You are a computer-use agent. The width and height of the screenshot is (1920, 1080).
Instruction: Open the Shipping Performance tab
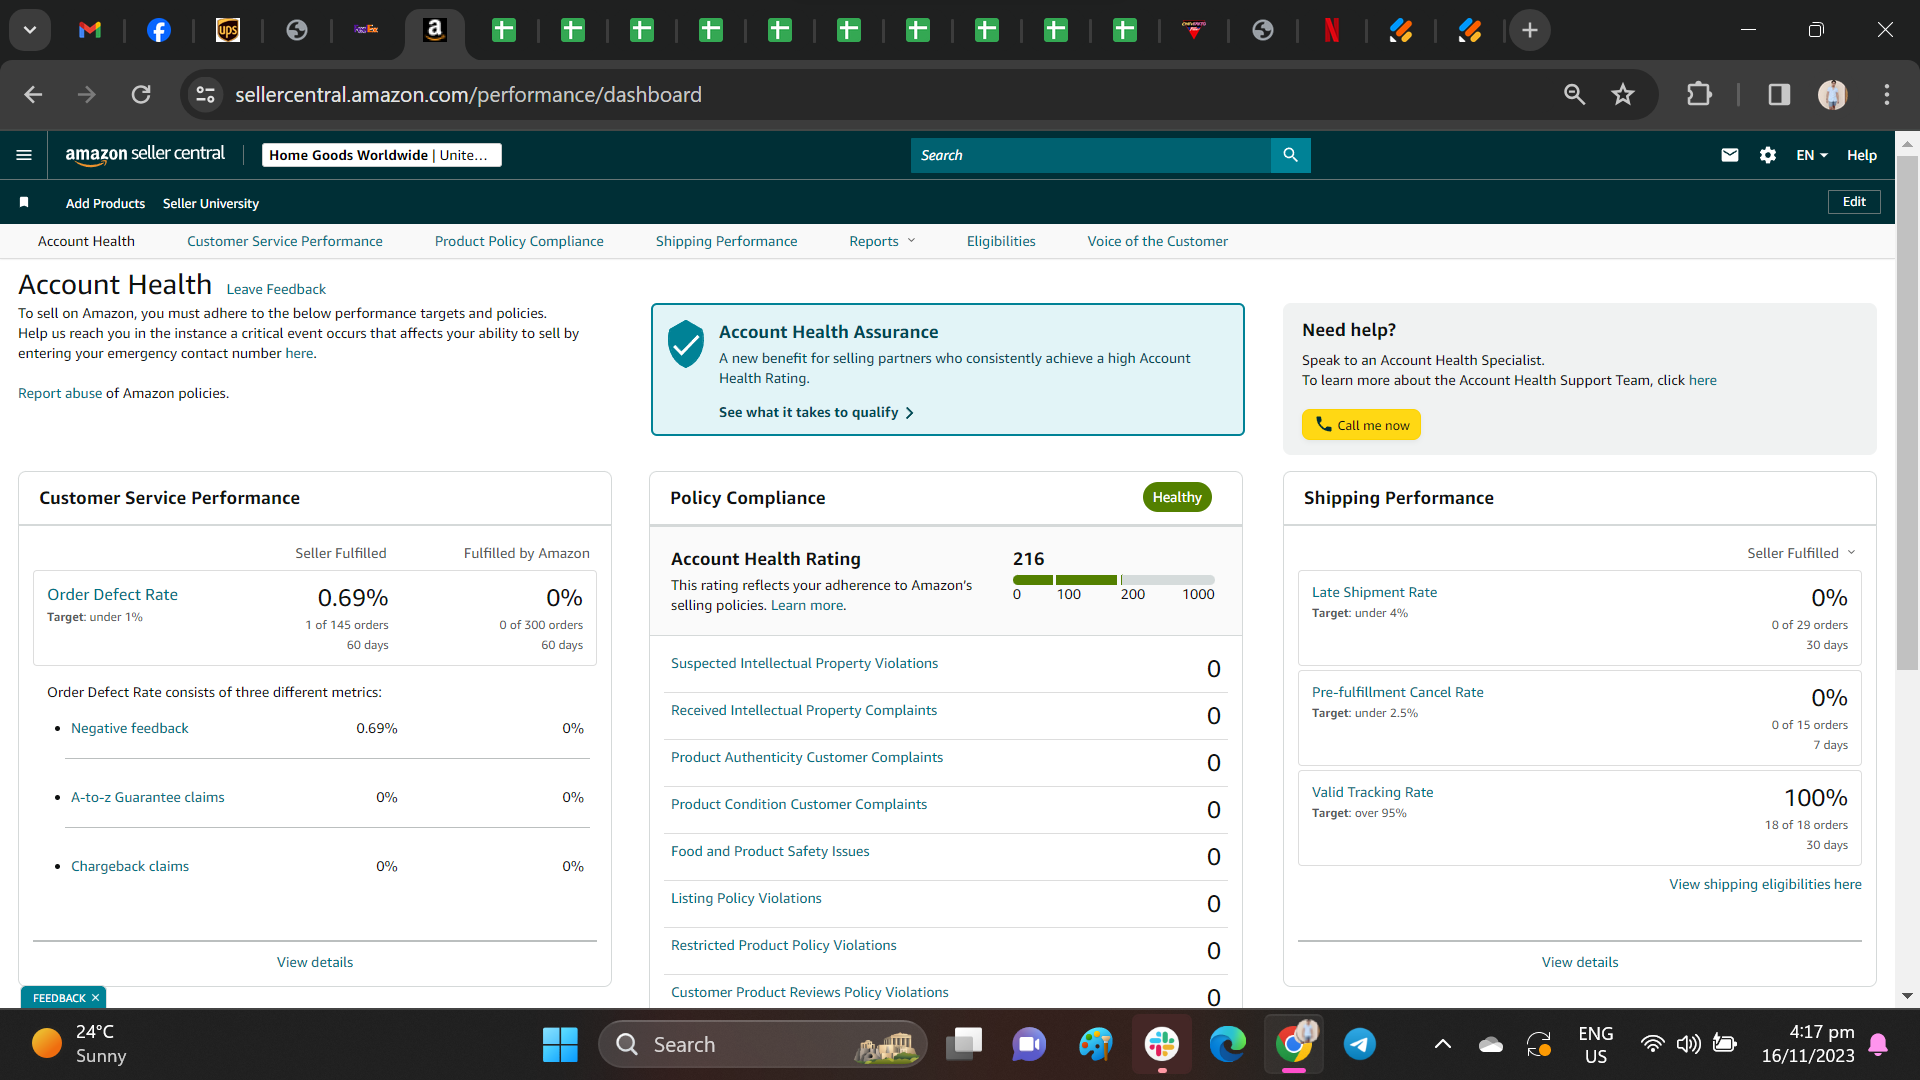726,241
